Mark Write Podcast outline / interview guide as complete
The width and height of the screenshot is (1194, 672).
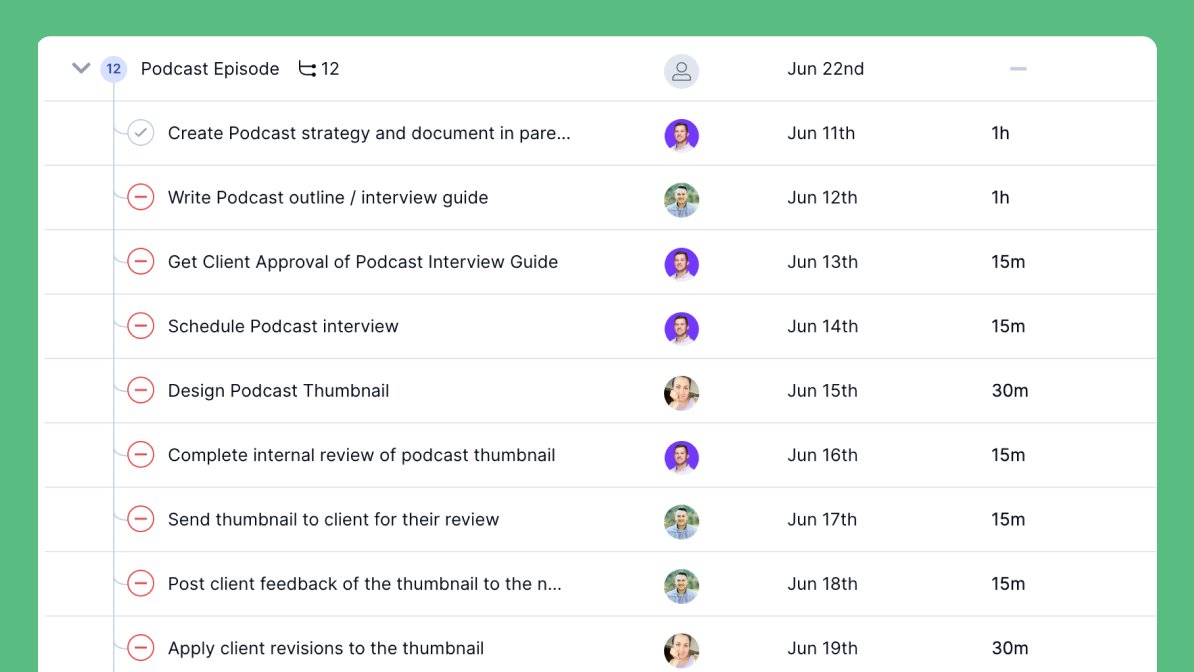tap(140, 197)
